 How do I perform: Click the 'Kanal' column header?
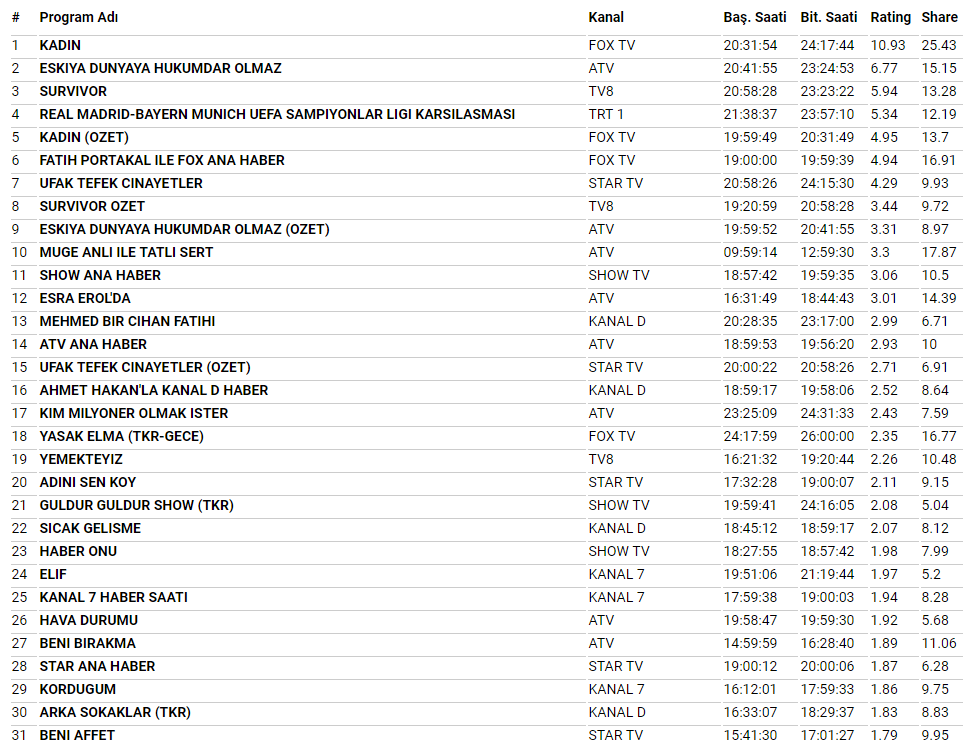(606, 17)
